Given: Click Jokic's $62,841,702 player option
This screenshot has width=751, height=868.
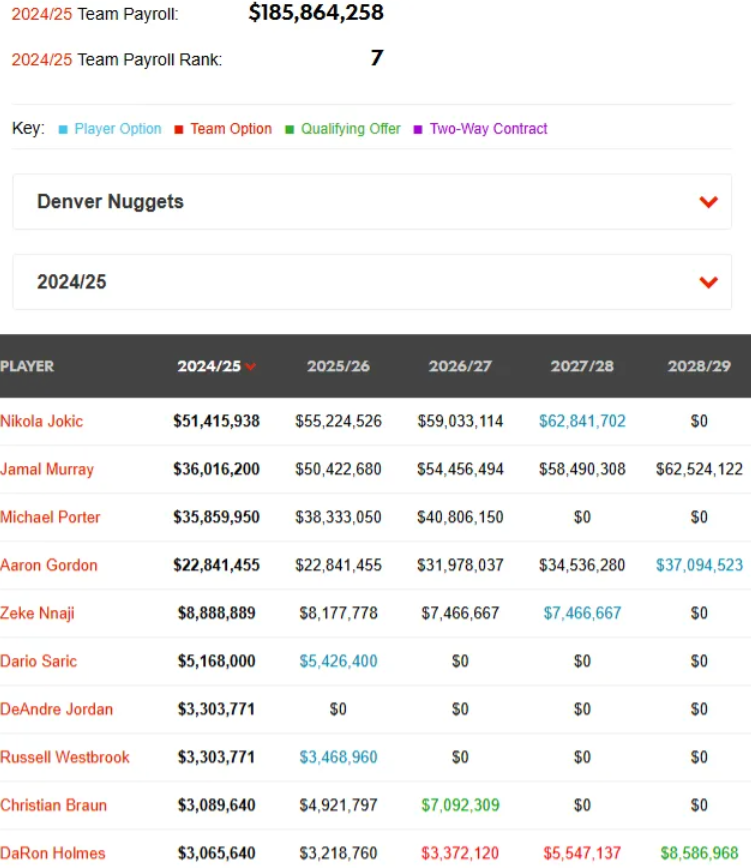Looking at the screenshot, I should 582,421.
